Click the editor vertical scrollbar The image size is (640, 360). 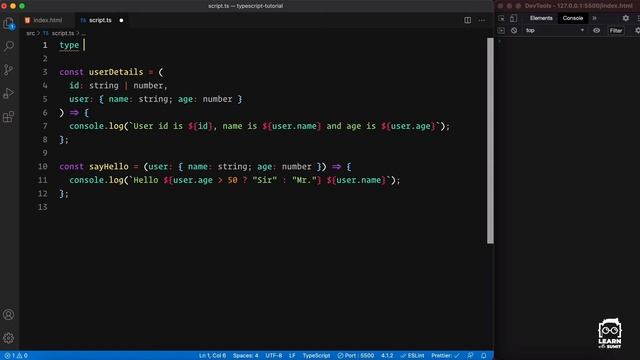[490, 141]
